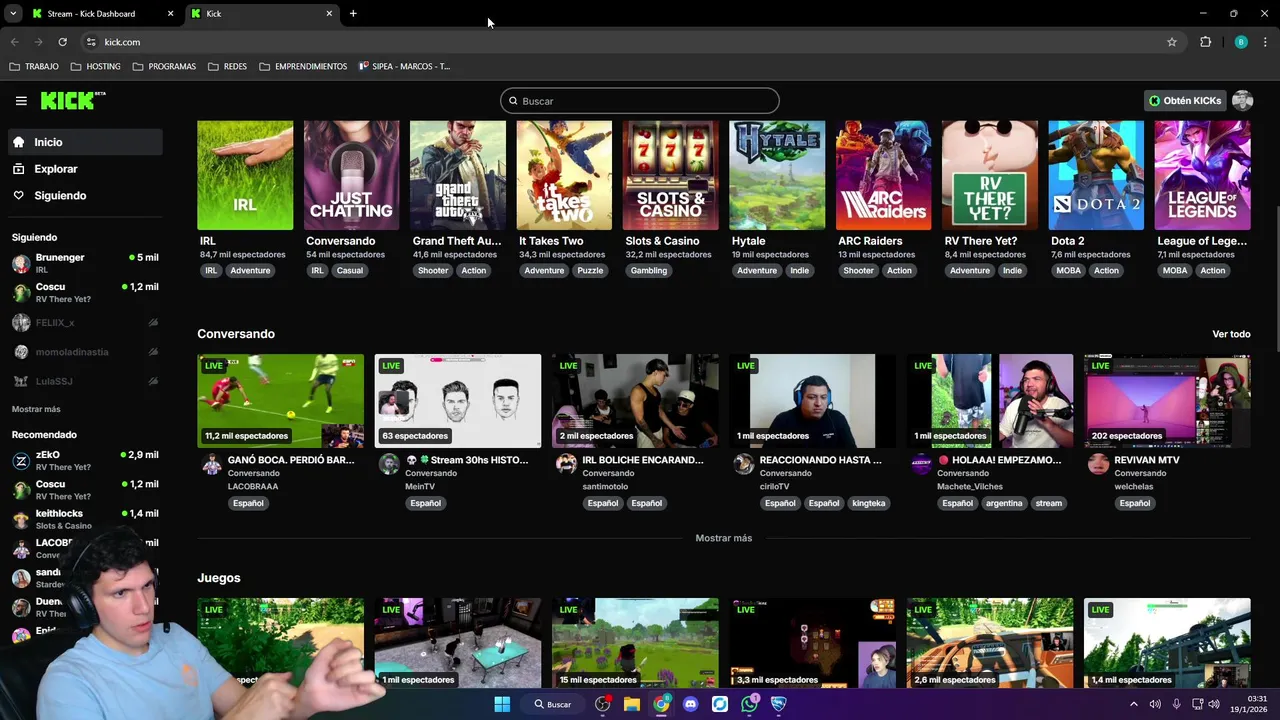The image size is (1280, 720).
Task: Click LACOBRAAA's avatar under the Boca stream
Action: tap(211, 464)
